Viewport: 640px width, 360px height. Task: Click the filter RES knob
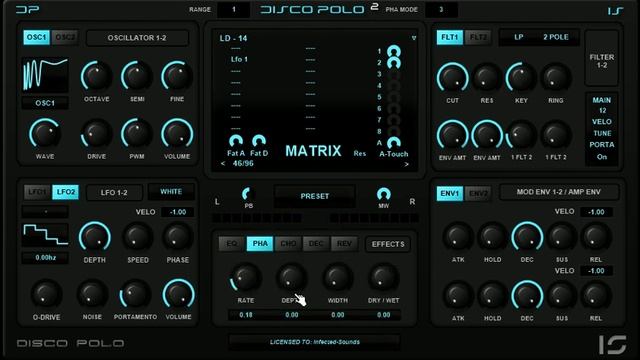point(487,78)
